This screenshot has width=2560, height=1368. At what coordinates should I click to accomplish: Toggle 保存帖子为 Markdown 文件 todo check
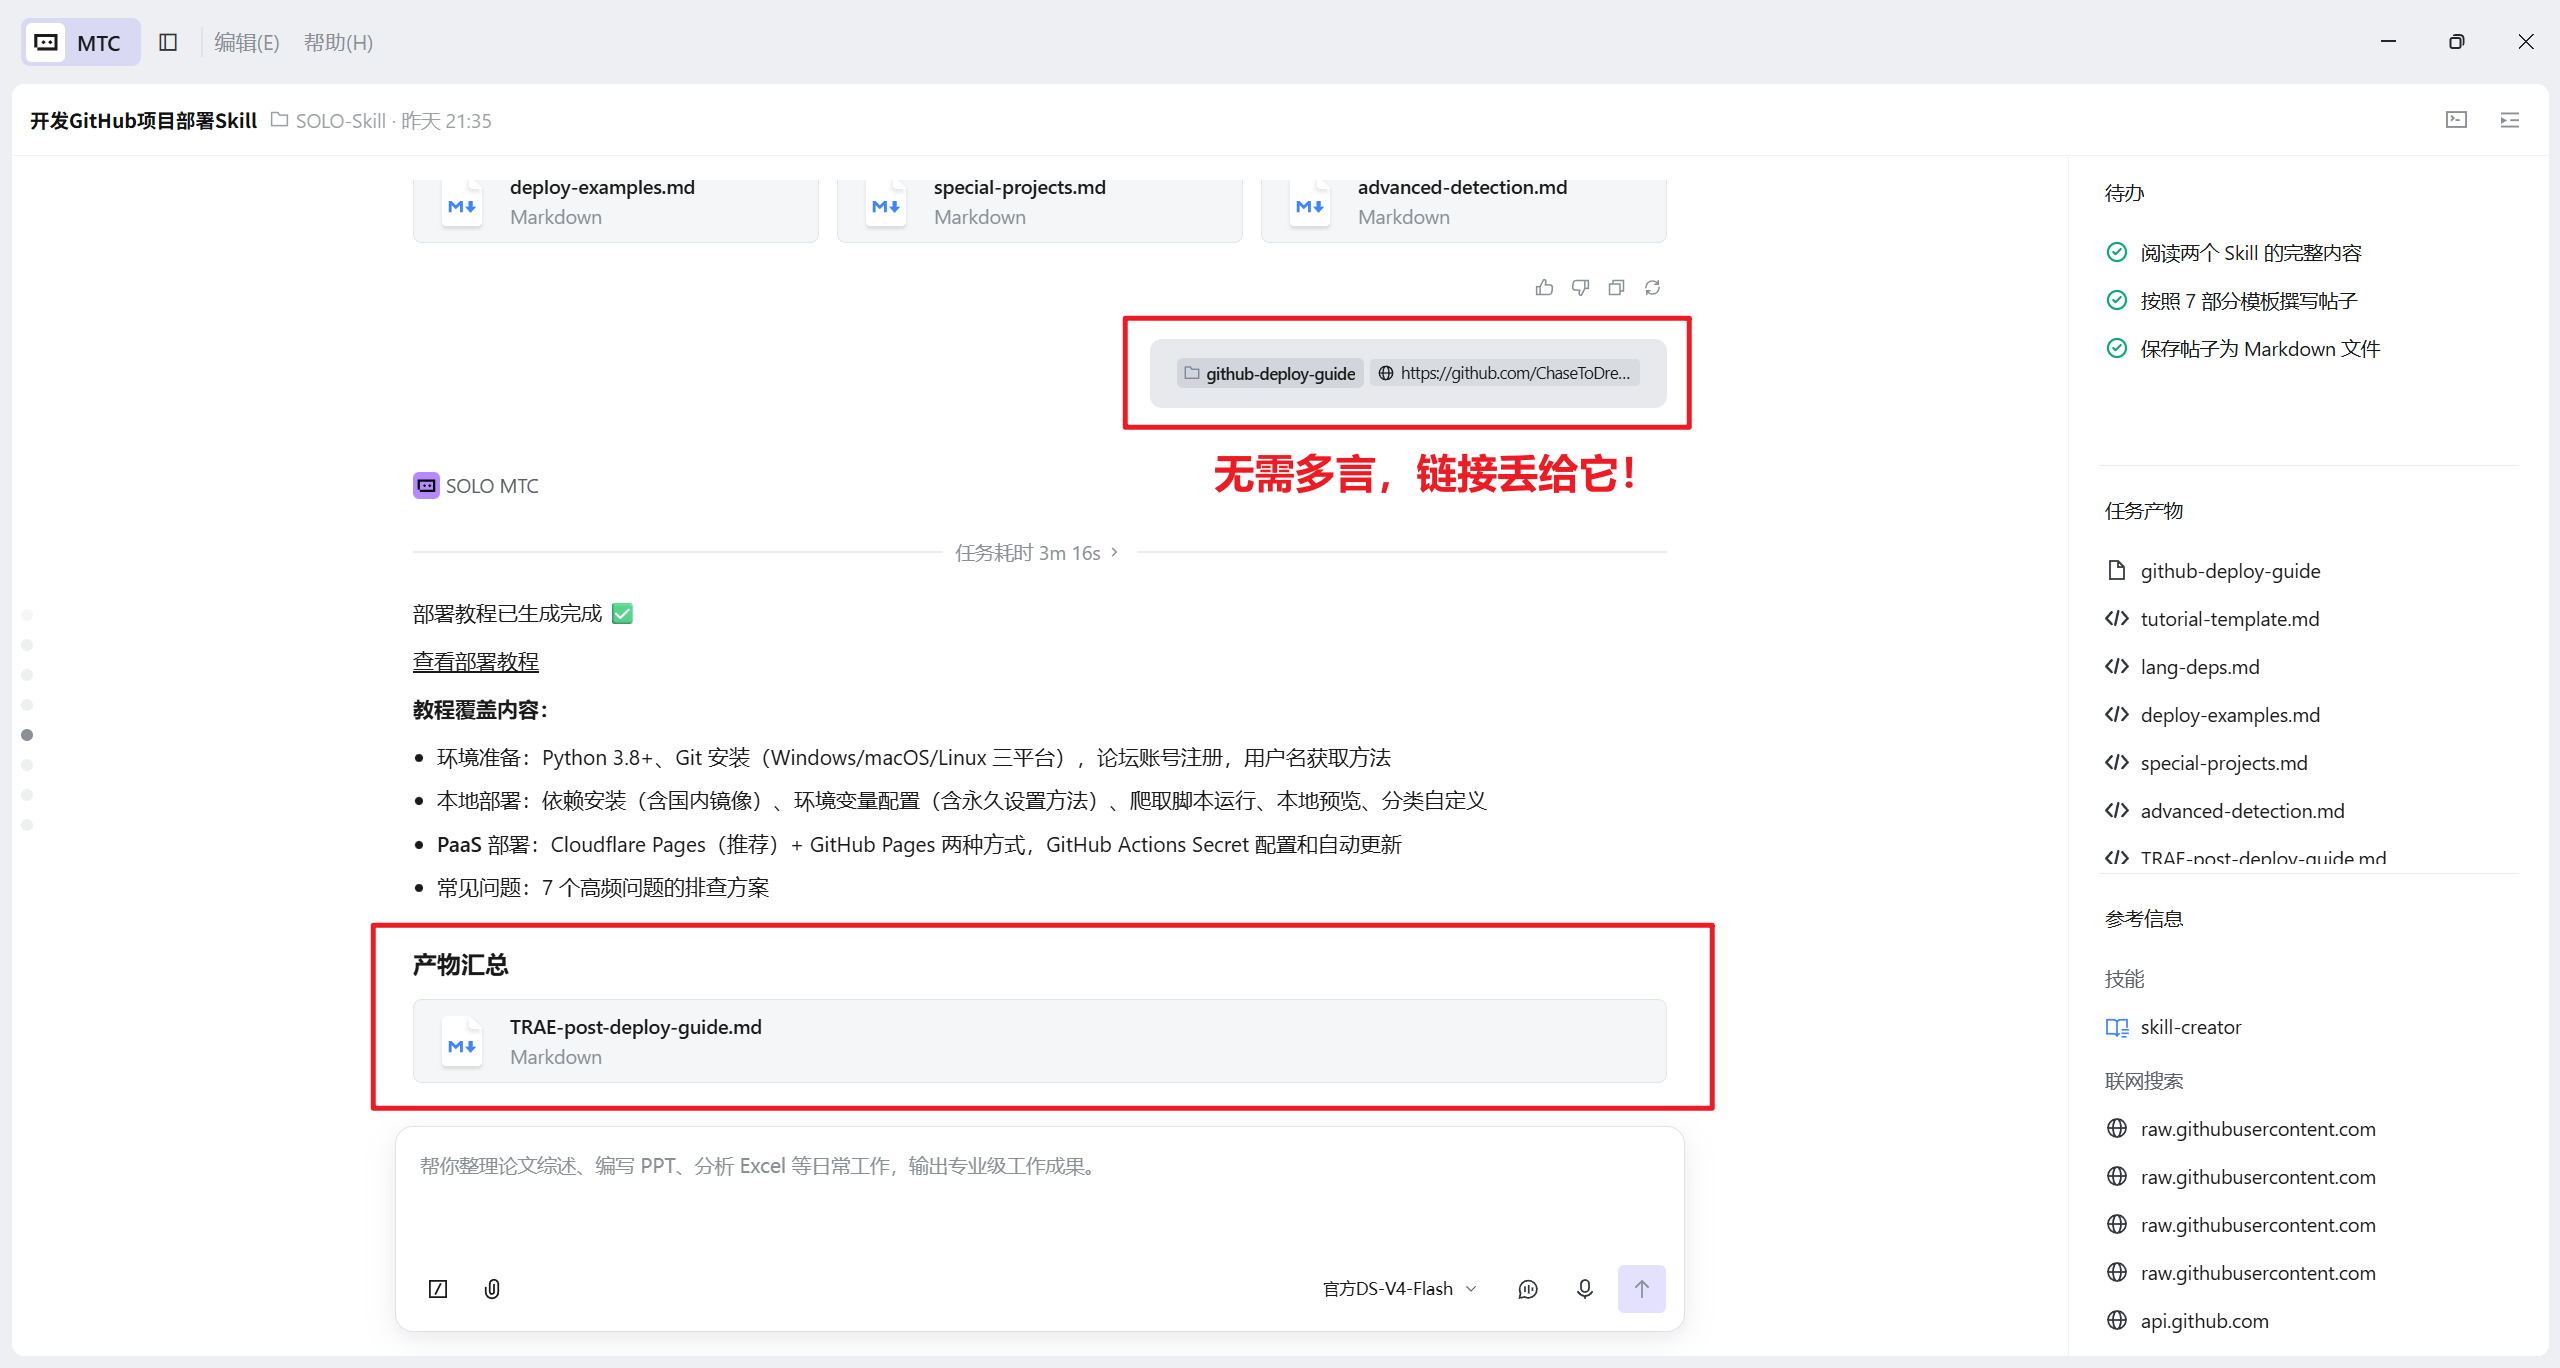click(x=2117, y=348)
